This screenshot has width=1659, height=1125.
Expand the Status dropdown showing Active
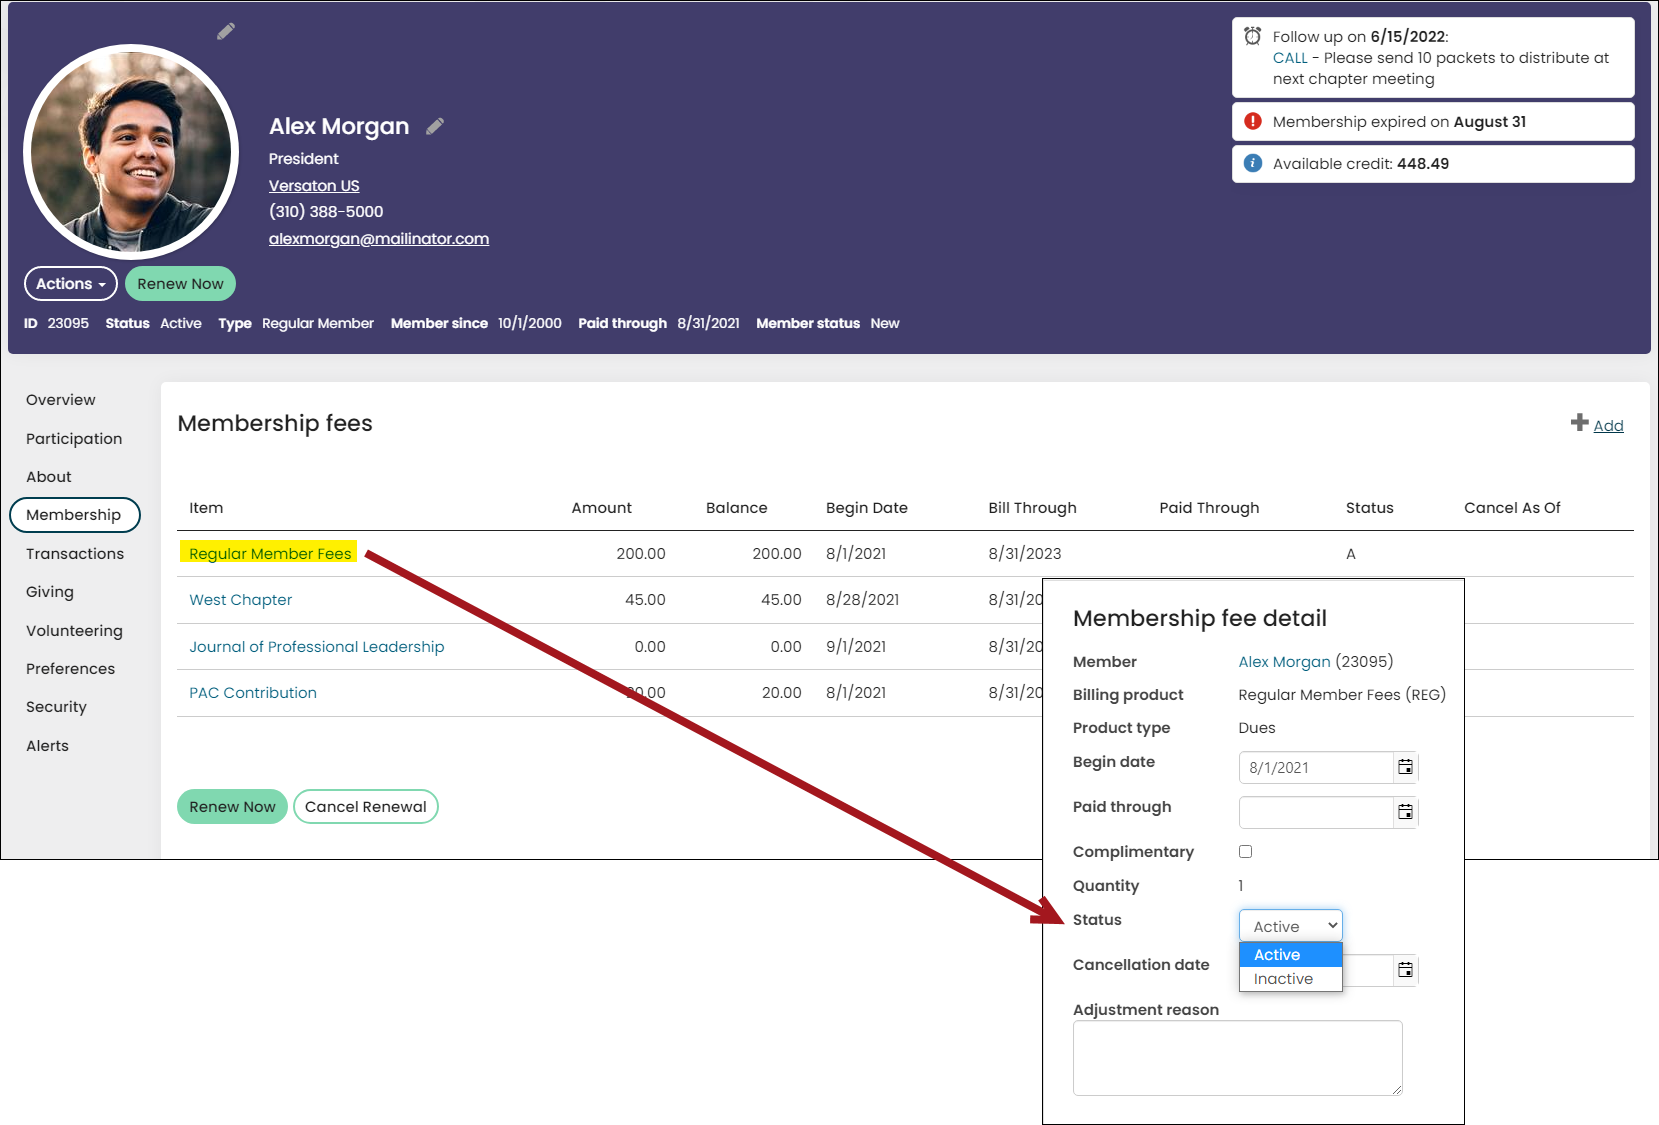pyautogui.click(x=1291, y=926)
